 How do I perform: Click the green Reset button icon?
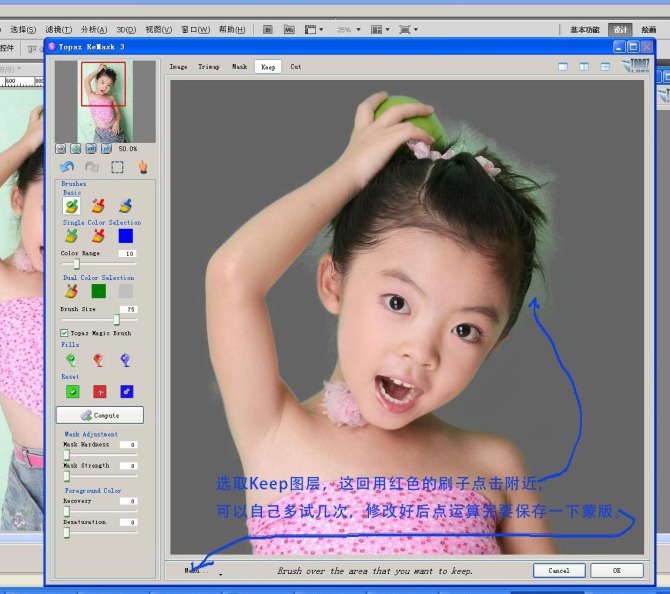pyautogui.click(x=72, y=391)
